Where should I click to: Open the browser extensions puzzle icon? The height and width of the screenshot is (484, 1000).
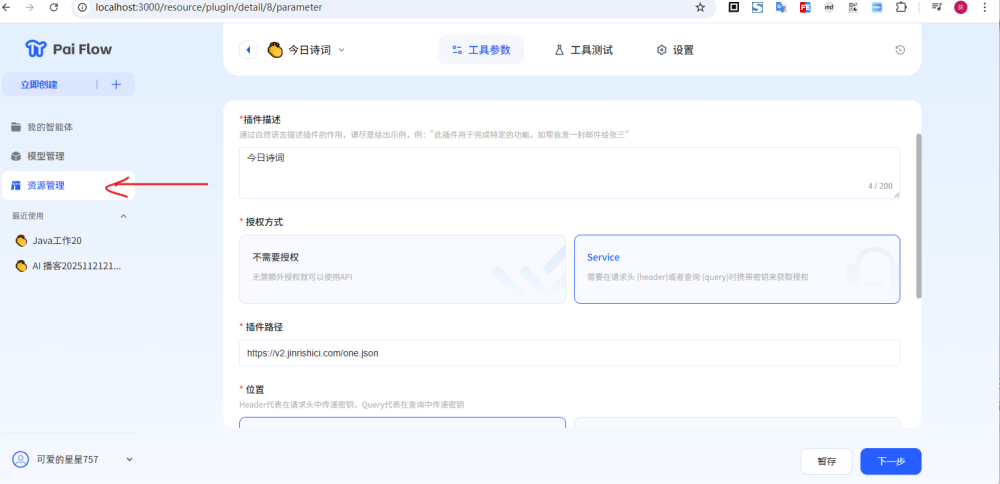[x=900, y=7]
